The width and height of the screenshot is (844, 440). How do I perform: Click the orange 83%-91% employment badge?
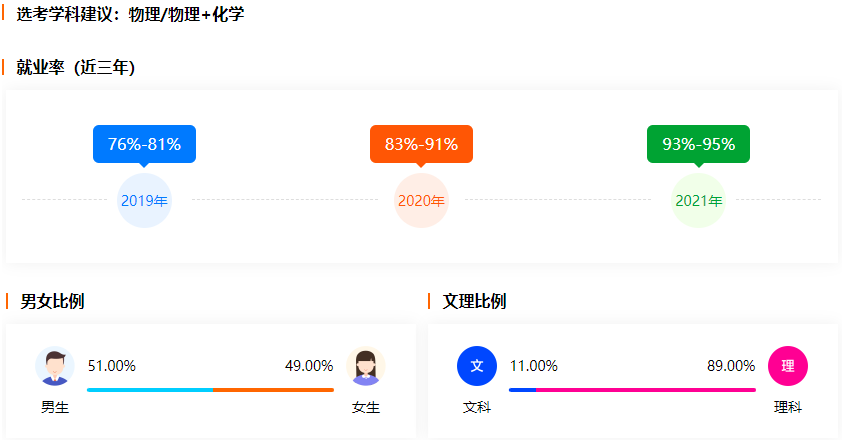pos(421,144)
